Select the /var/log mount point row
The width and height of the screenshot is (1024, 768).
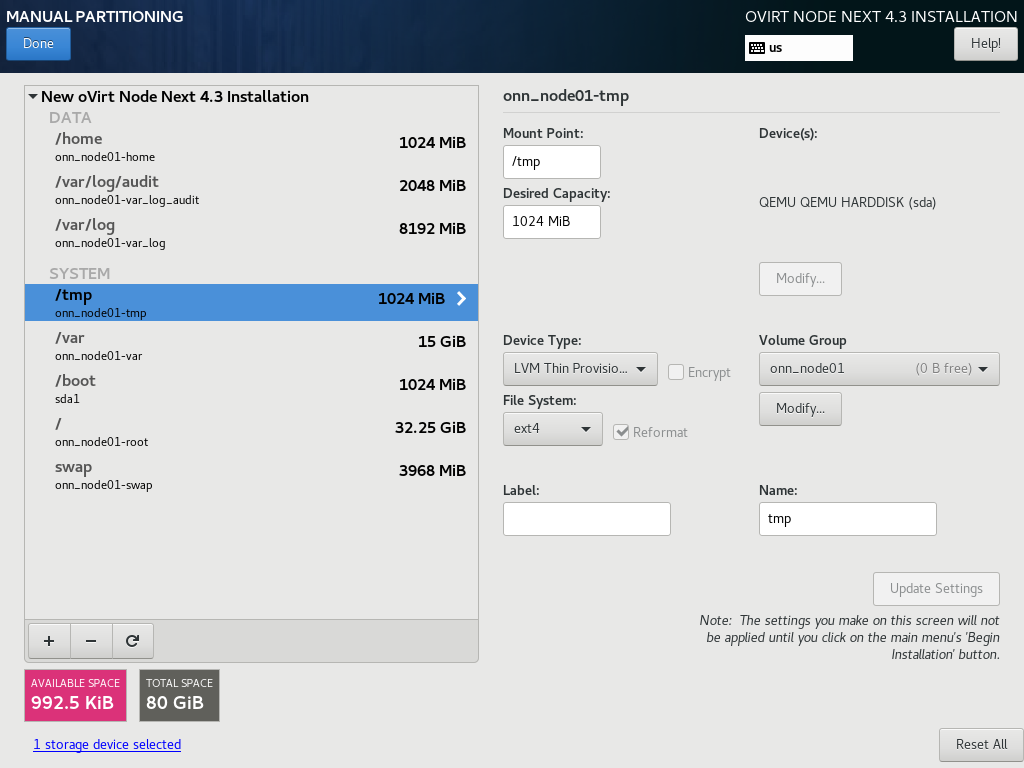pyautogui.click(x=251, y=233)
